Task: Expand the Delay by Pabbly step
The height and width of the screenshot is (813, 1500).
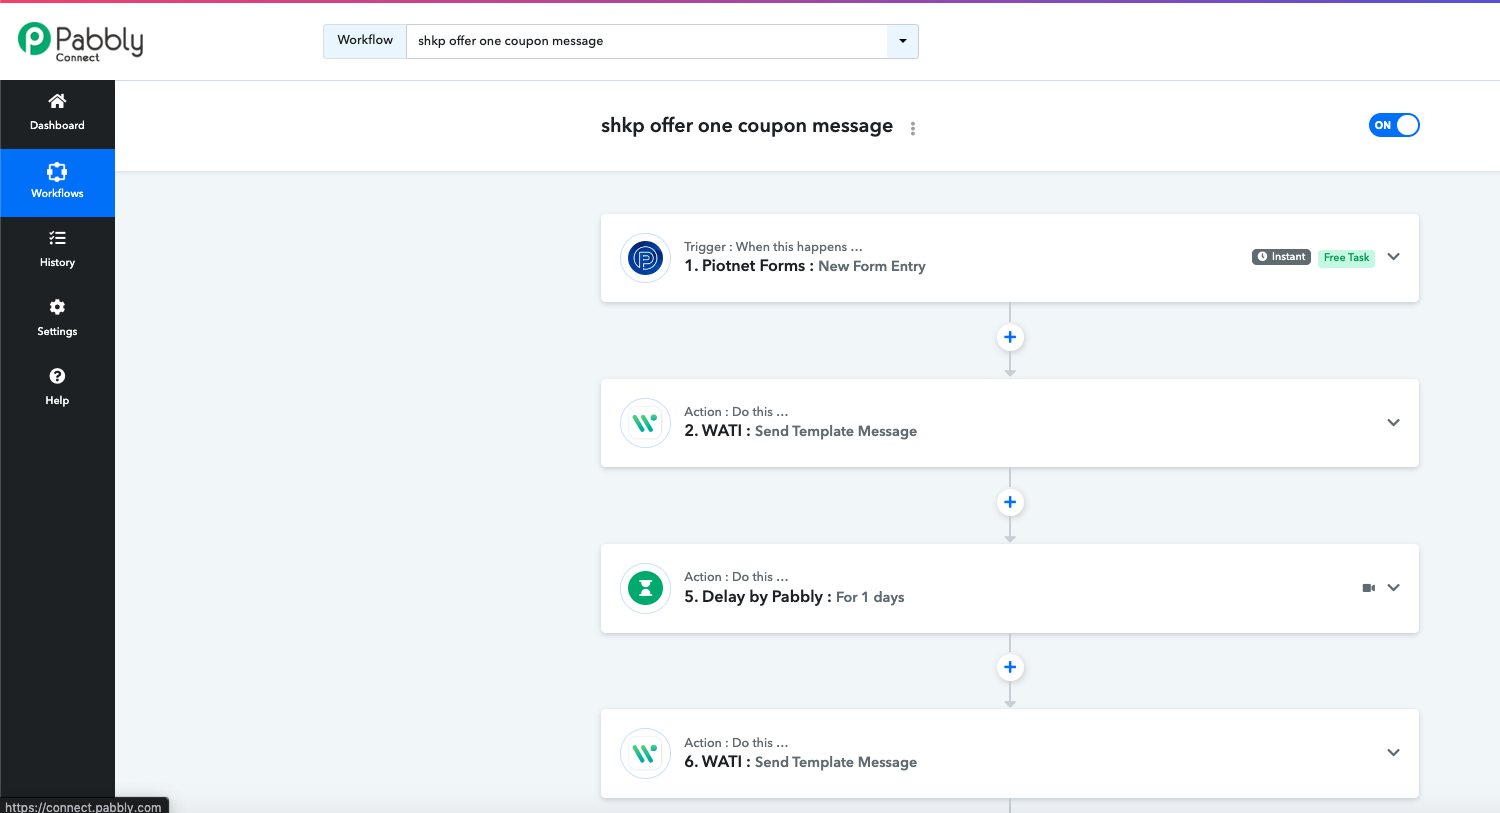Action: tap(1394, 587)
